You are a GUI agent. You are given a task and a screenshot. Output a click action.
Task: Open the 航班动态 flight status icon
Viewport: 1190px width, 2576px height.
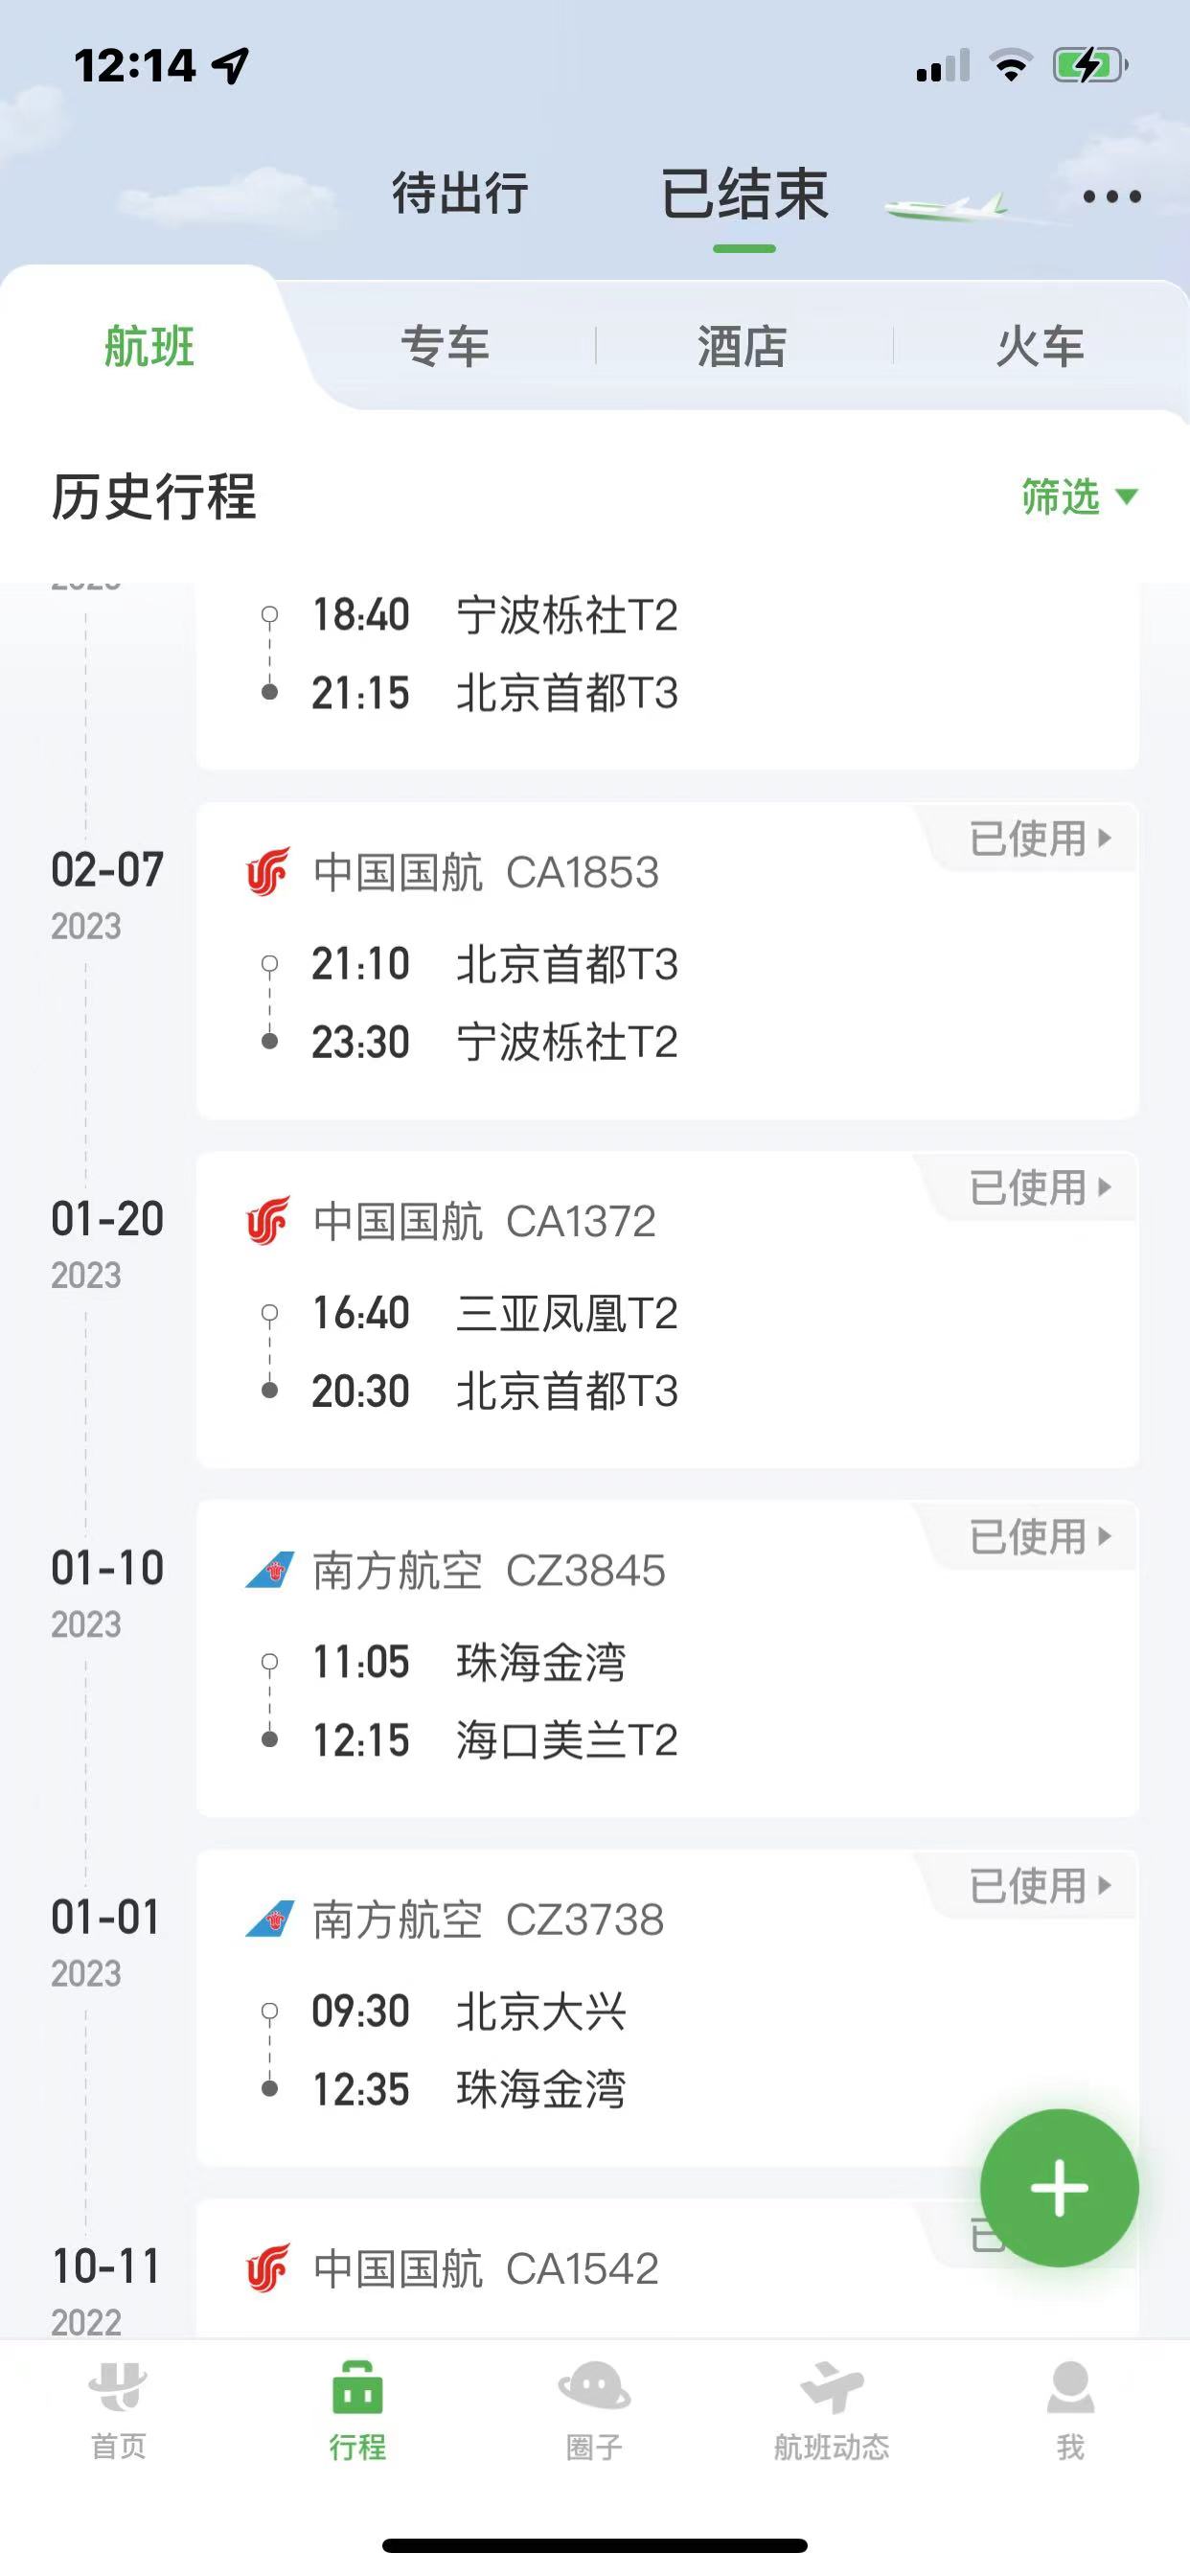click(x=831, y=2390)
